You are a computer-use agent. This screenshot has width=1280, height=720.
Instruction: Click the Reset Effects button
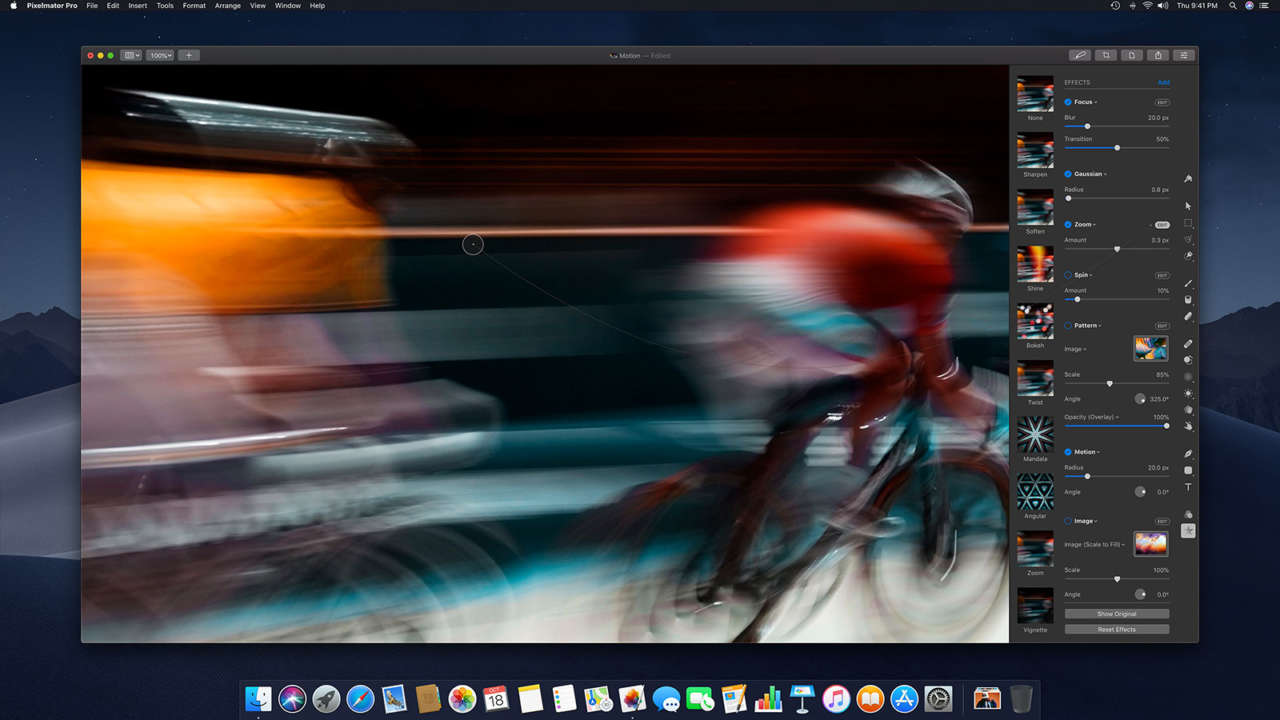point(1116,630)
